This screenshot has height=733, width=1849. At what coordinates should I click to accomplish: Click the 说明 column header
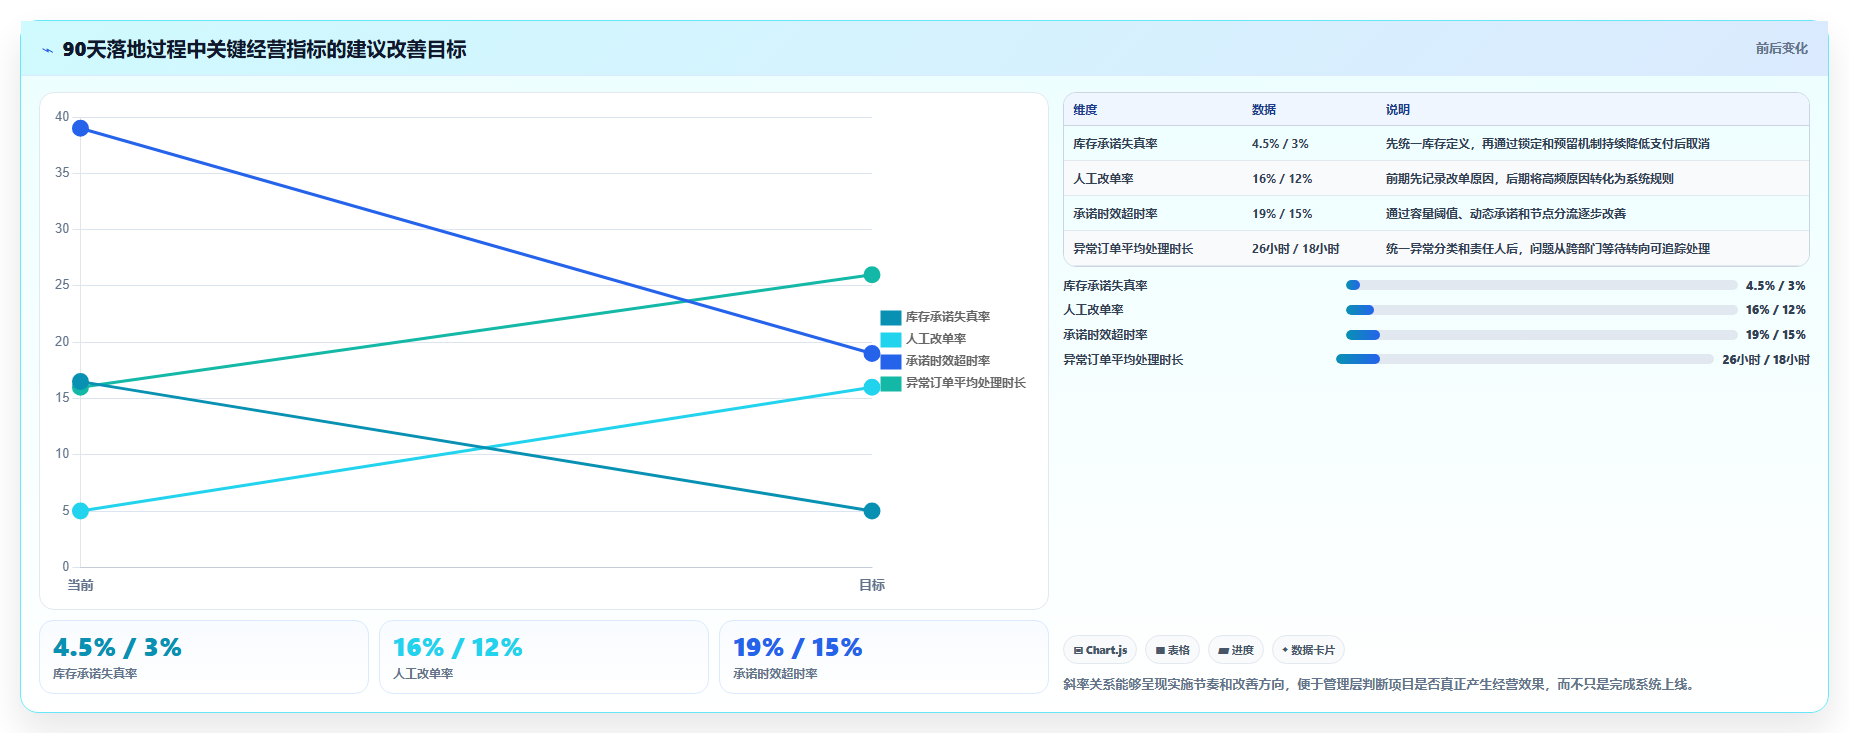pyautogui.click(x=1398, y=110)
